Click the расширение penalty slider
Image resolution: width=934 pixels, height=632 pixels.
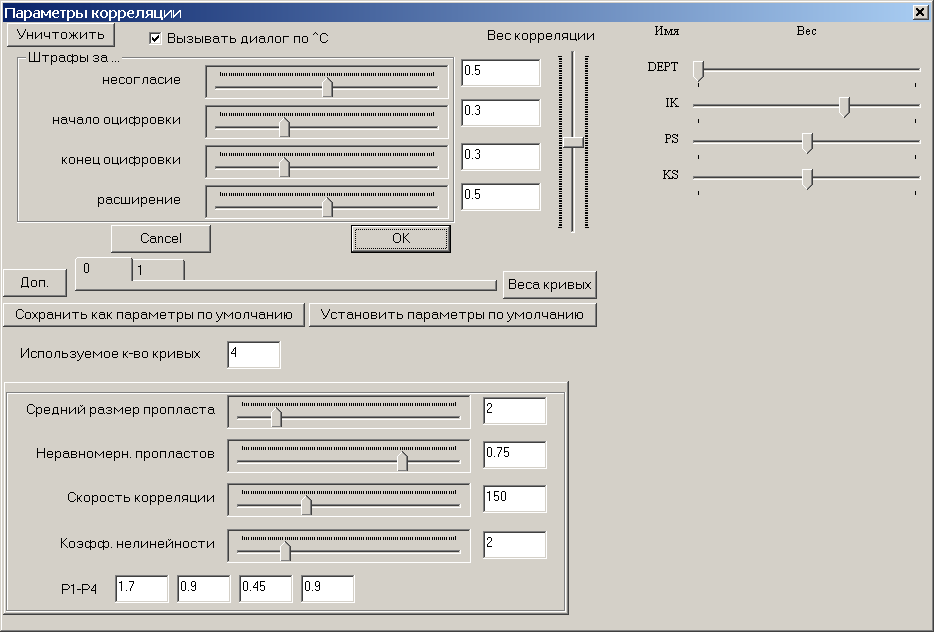point(327,201)
